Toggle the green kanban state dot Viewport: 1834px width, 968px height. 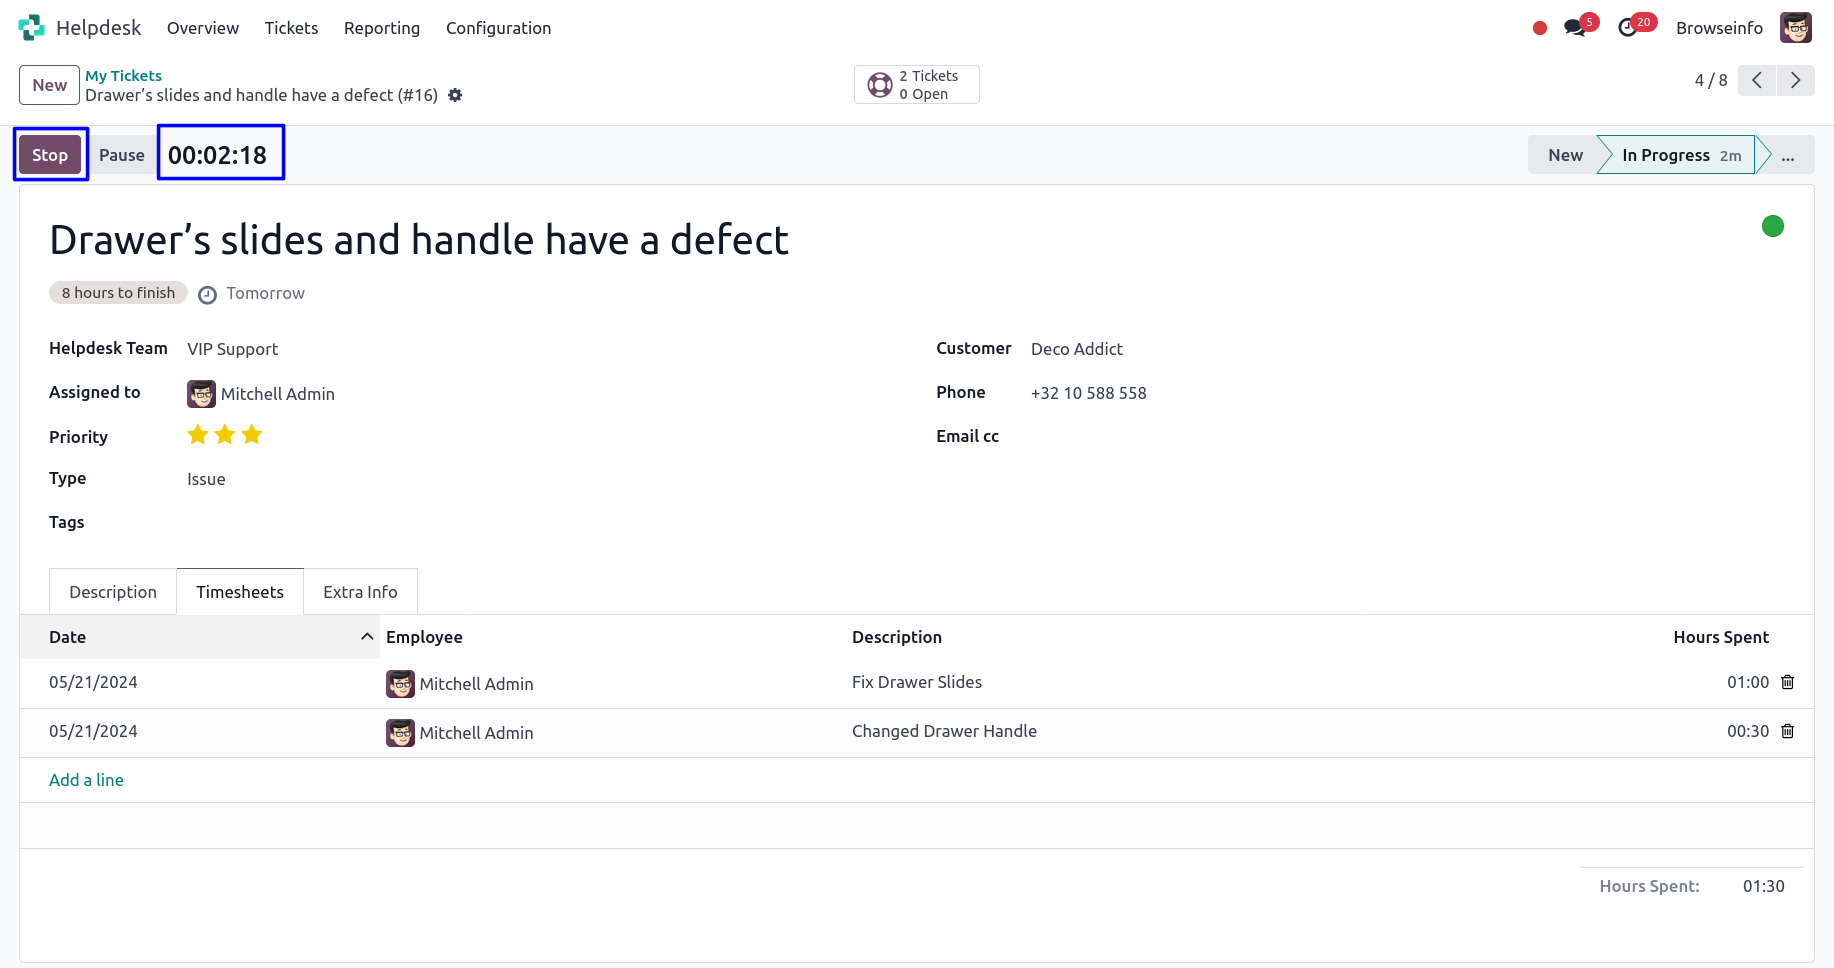pos(1772,226)
